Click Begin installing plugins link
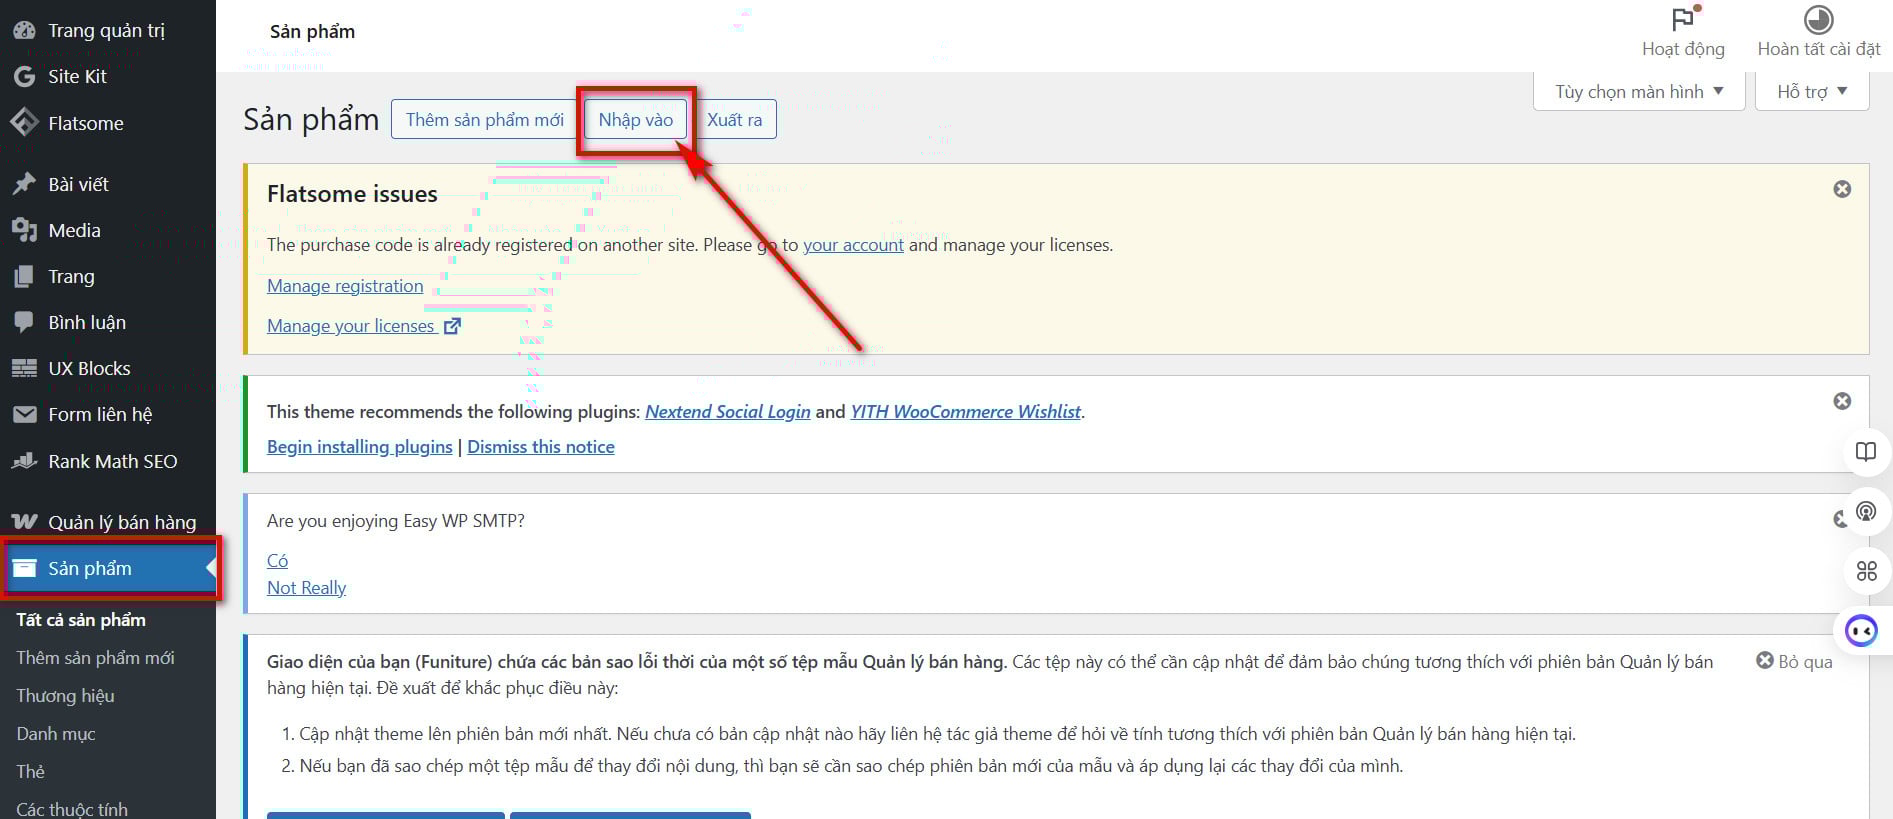Screen dimensions: 1893x819 click(360, 447)
